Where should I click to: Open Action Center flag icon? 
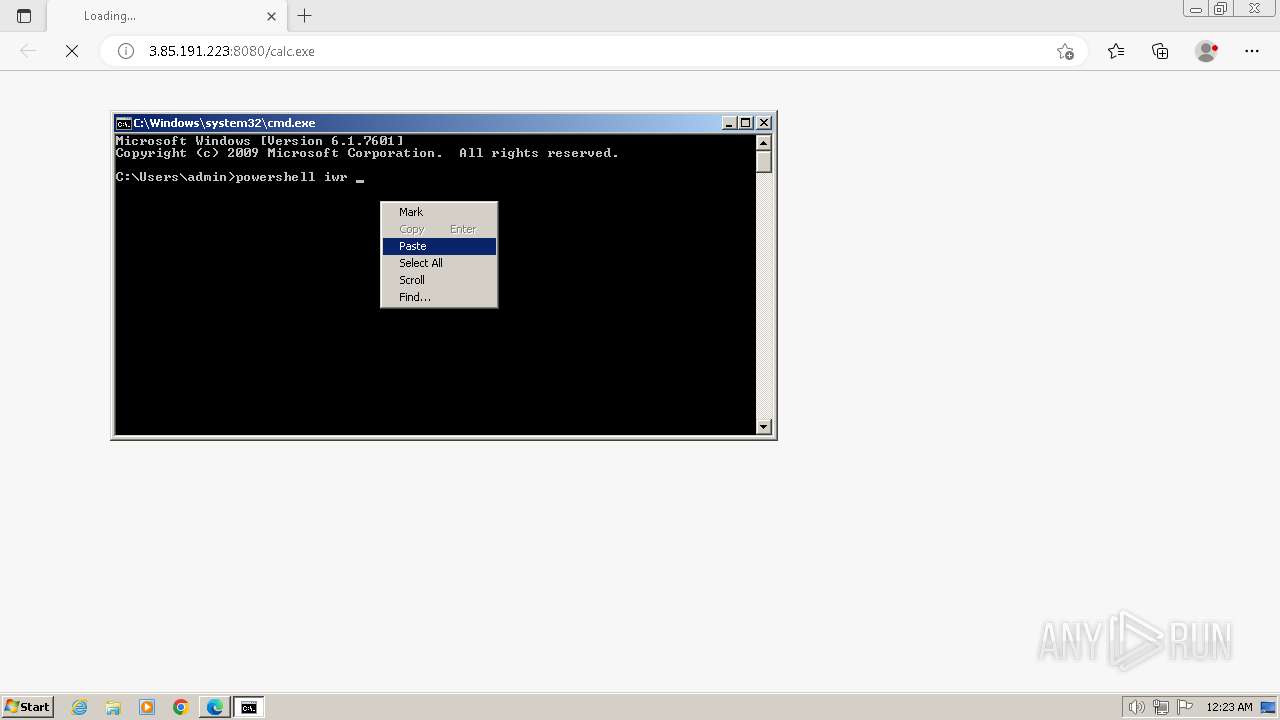click(1185, 707)
